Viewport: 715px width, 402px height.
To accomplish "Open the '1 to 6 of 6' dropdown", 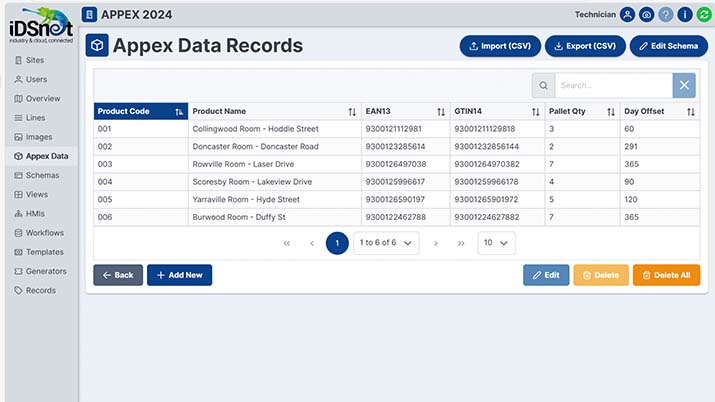I will pos(386,243).
